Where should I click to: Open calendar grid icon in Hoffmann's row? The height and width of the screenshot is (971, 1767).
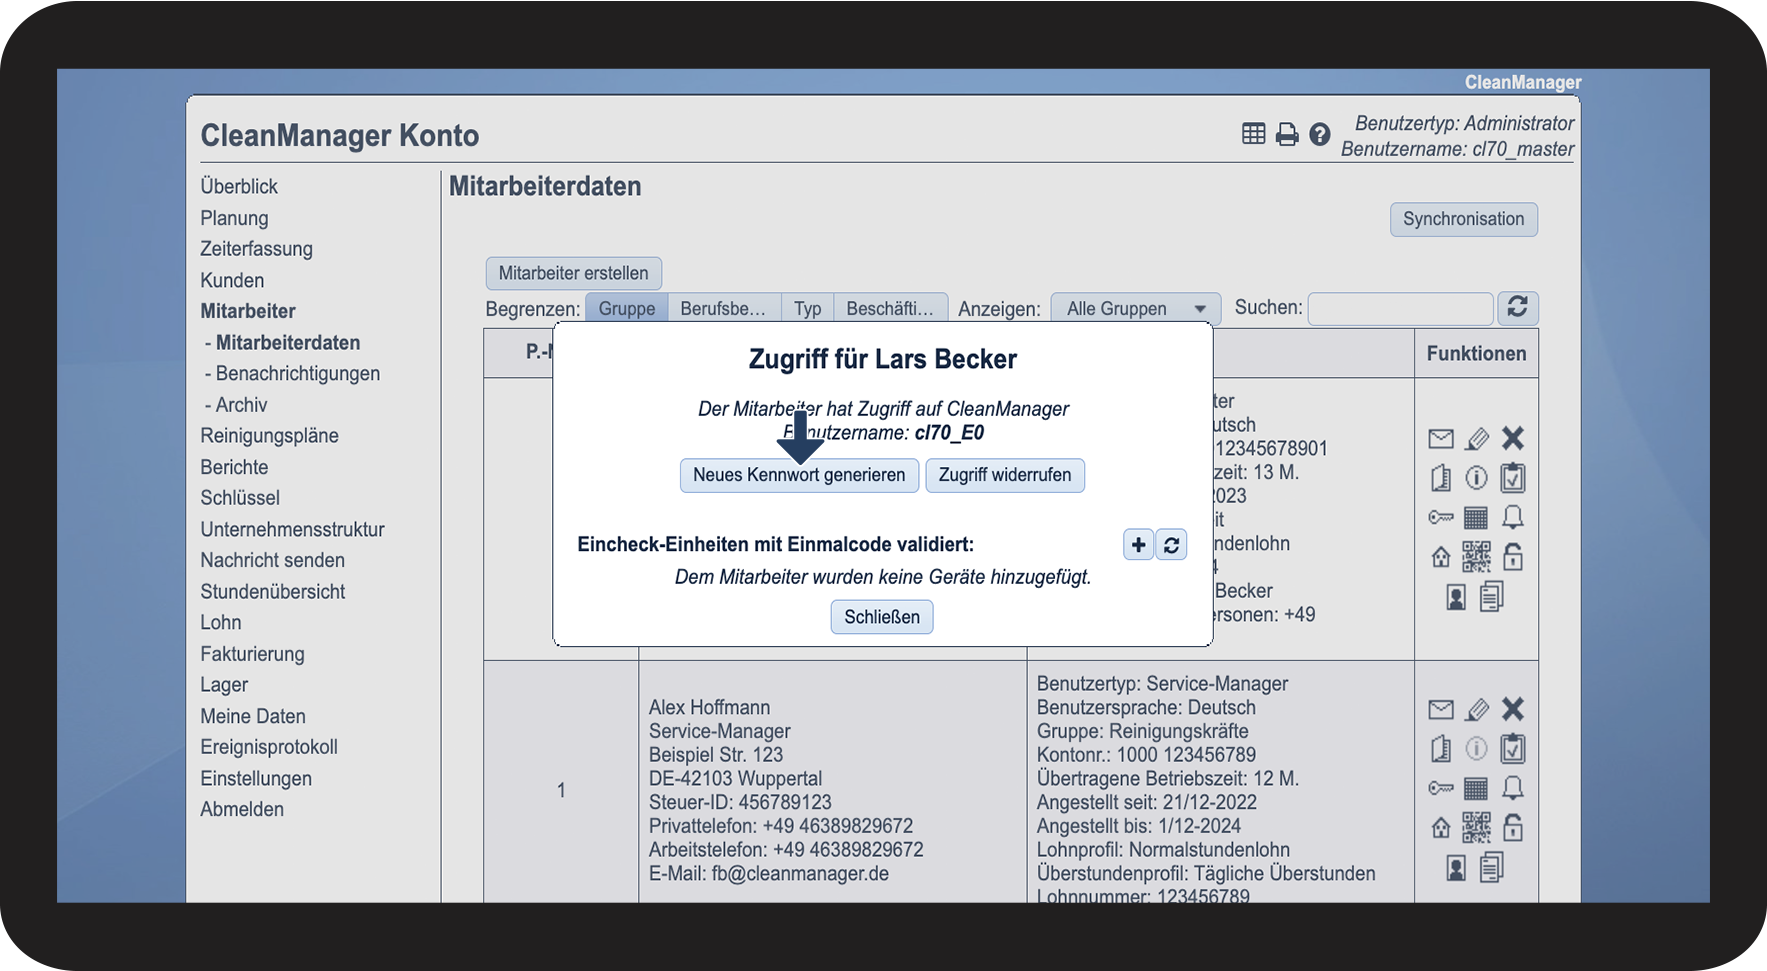pyautogui.click(x=1476, y=788)
